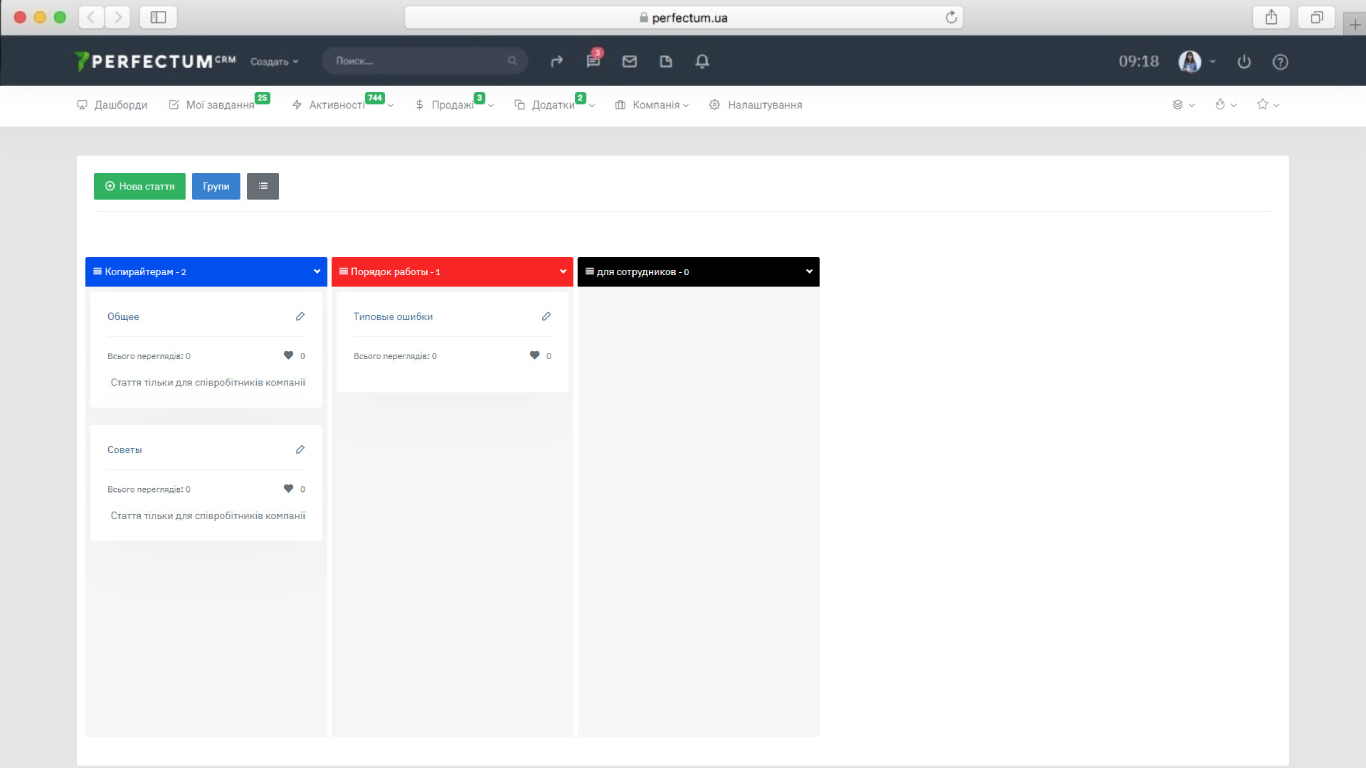The width and height of the screenshot is (1366, 768).
Task: Click the Групи button
Action: [216, 186]
